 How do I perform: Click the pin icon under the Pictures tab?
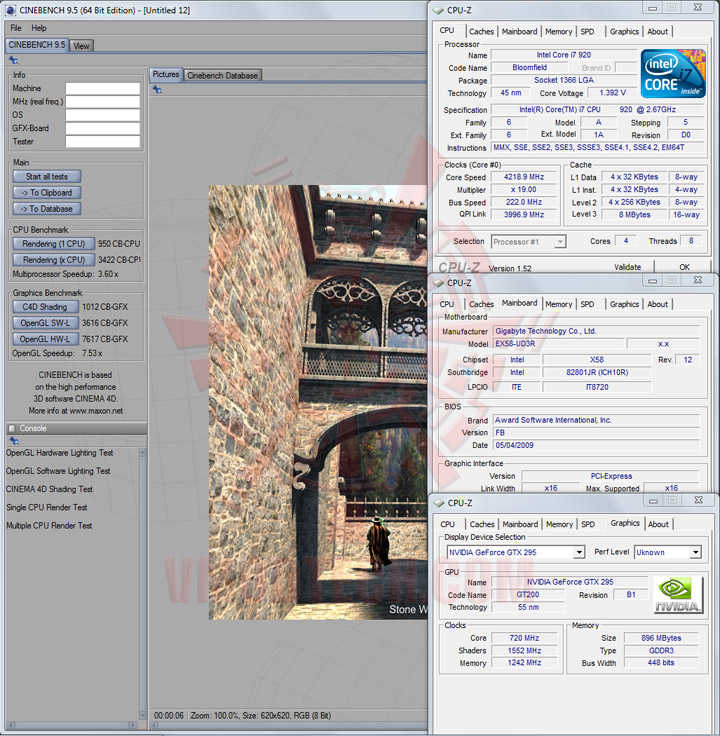[157, 90]
